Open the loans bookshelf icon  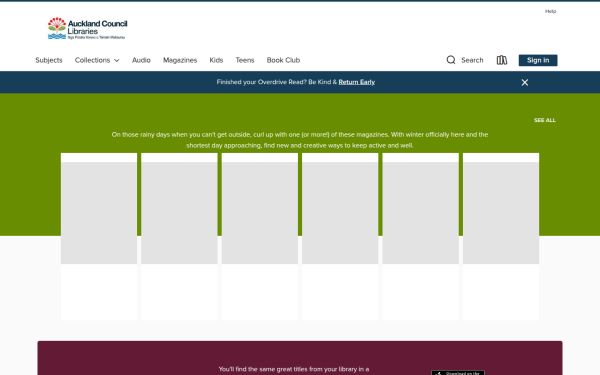[x=502, y=60]
